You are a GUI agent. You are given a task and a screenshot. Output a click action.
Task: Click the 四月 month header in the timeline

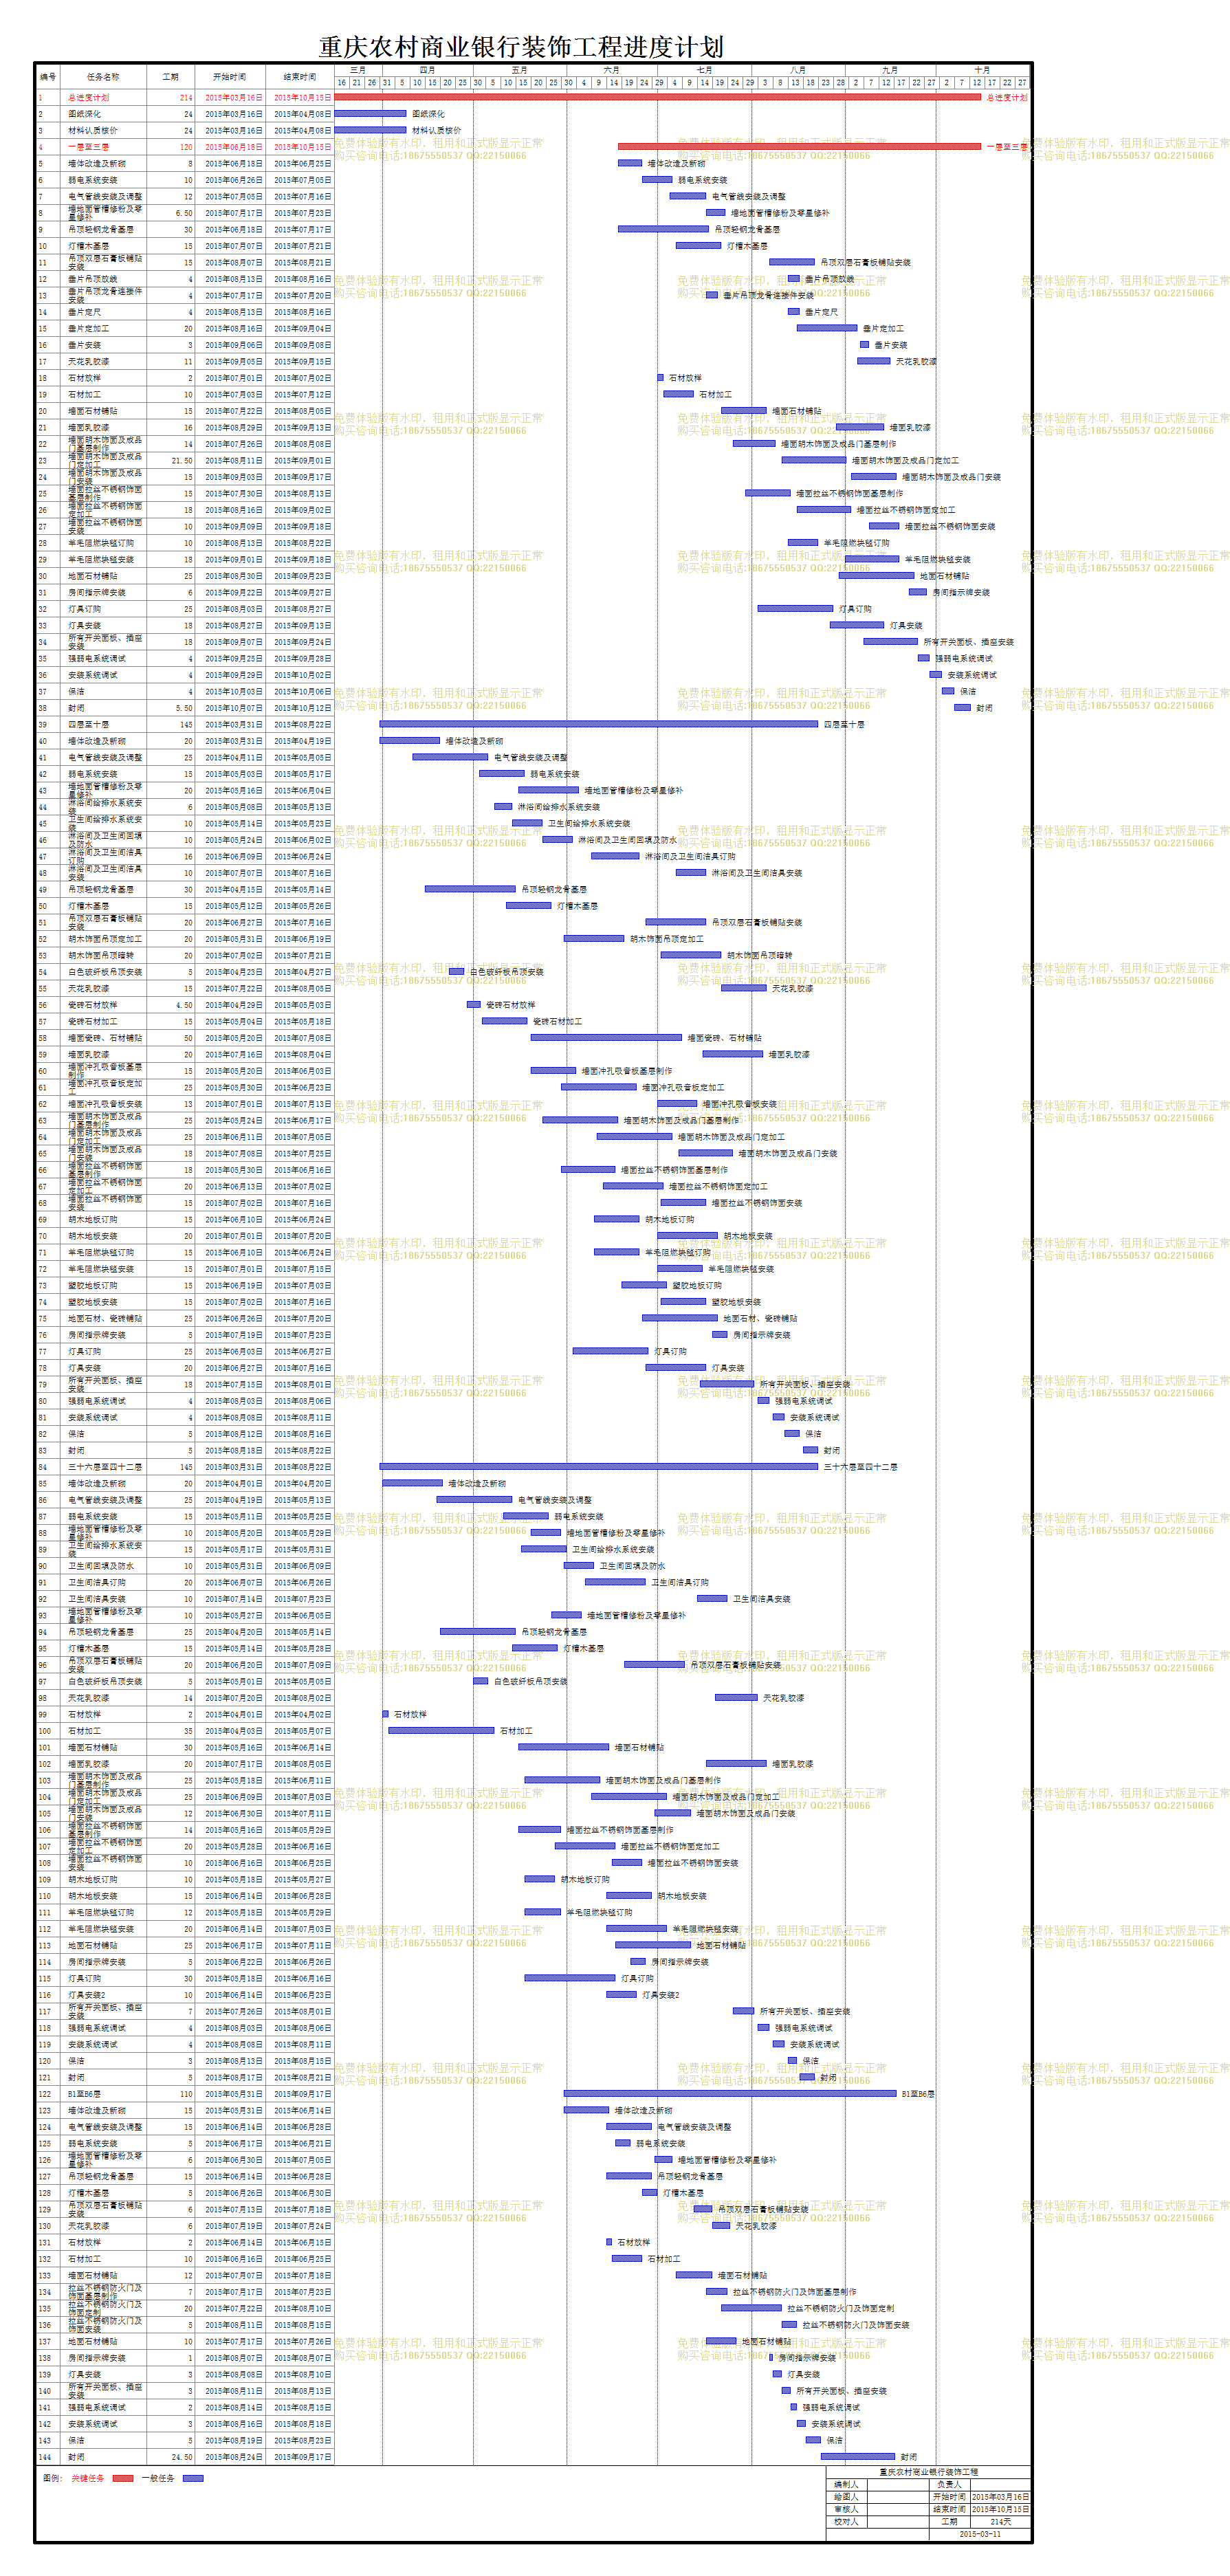428,70
